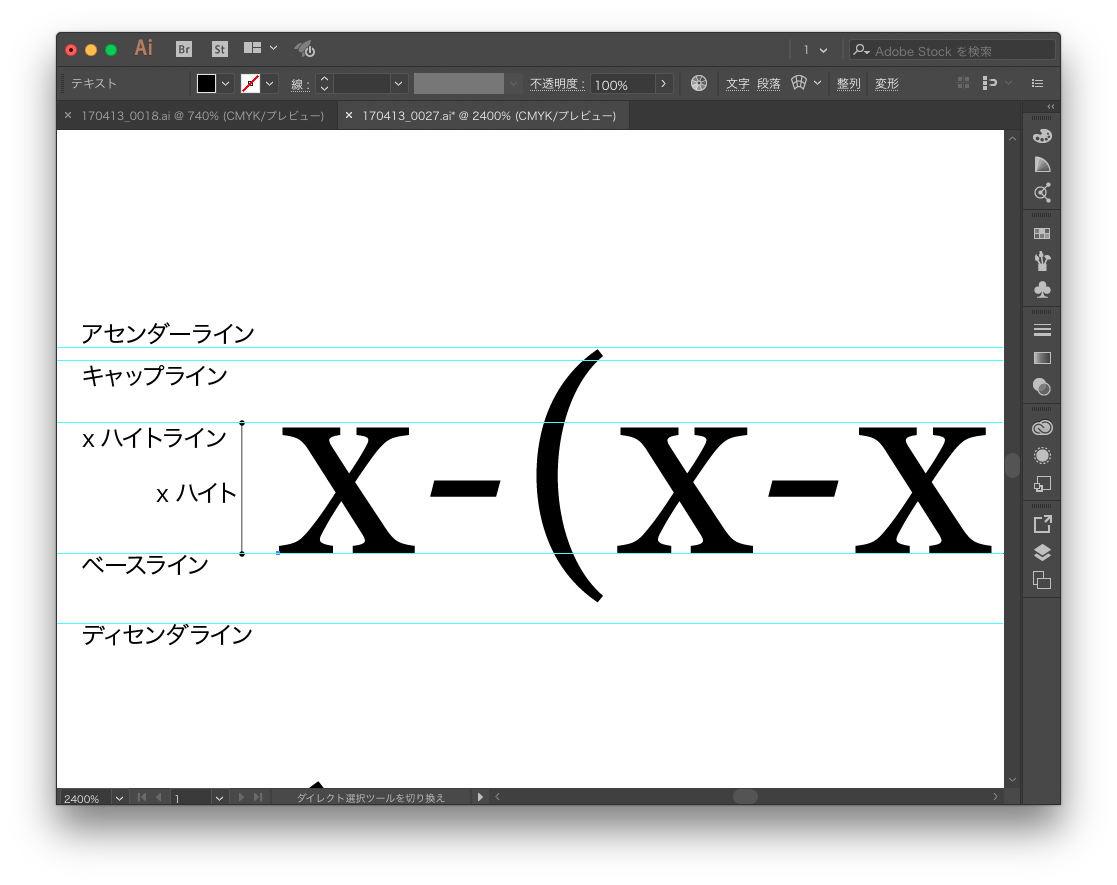The image size is (1117, 885).
Task: Open the Brushes panel
Action: point(1041,261)
